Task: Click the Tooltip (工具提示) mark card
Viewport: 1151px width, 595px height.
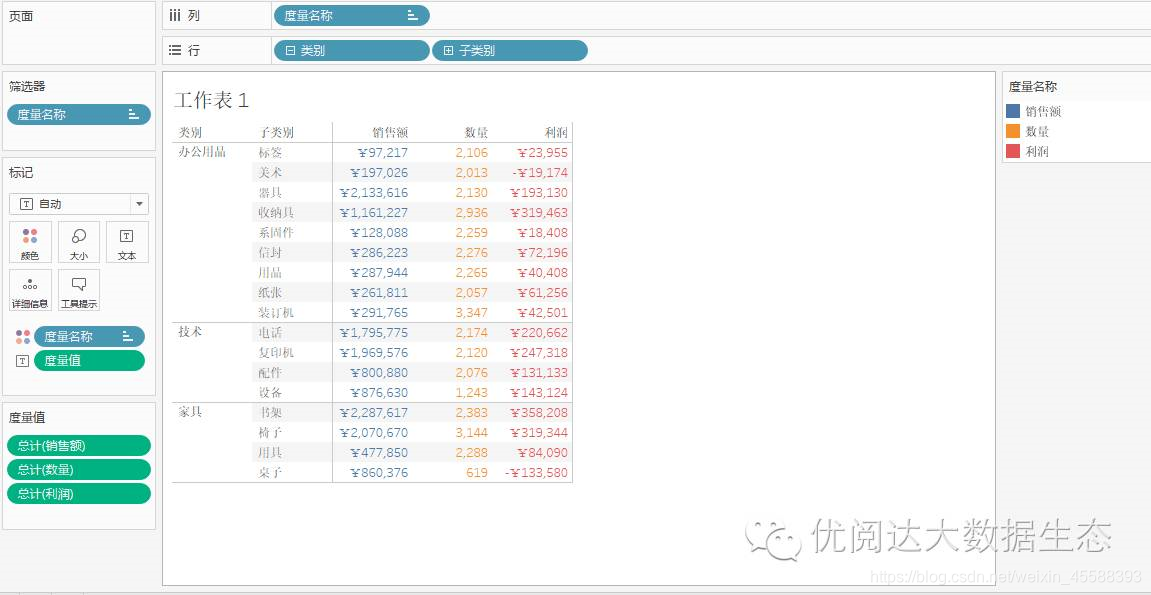Action: 79,291
